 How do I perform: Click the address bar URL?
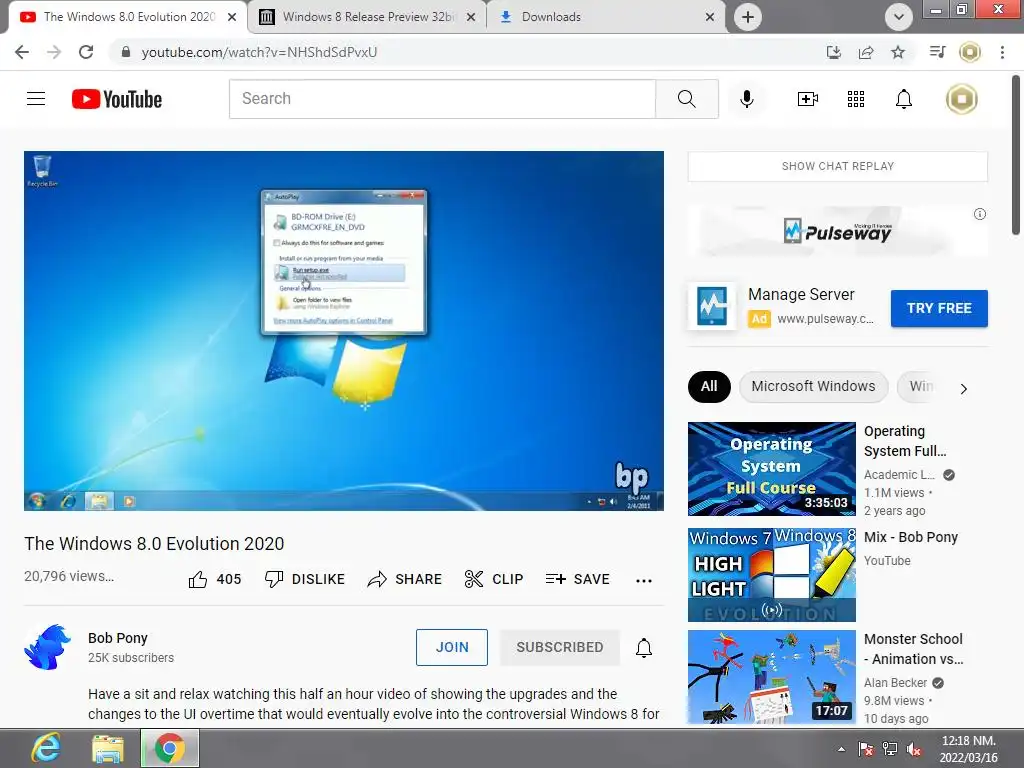(x=259, y=52)
